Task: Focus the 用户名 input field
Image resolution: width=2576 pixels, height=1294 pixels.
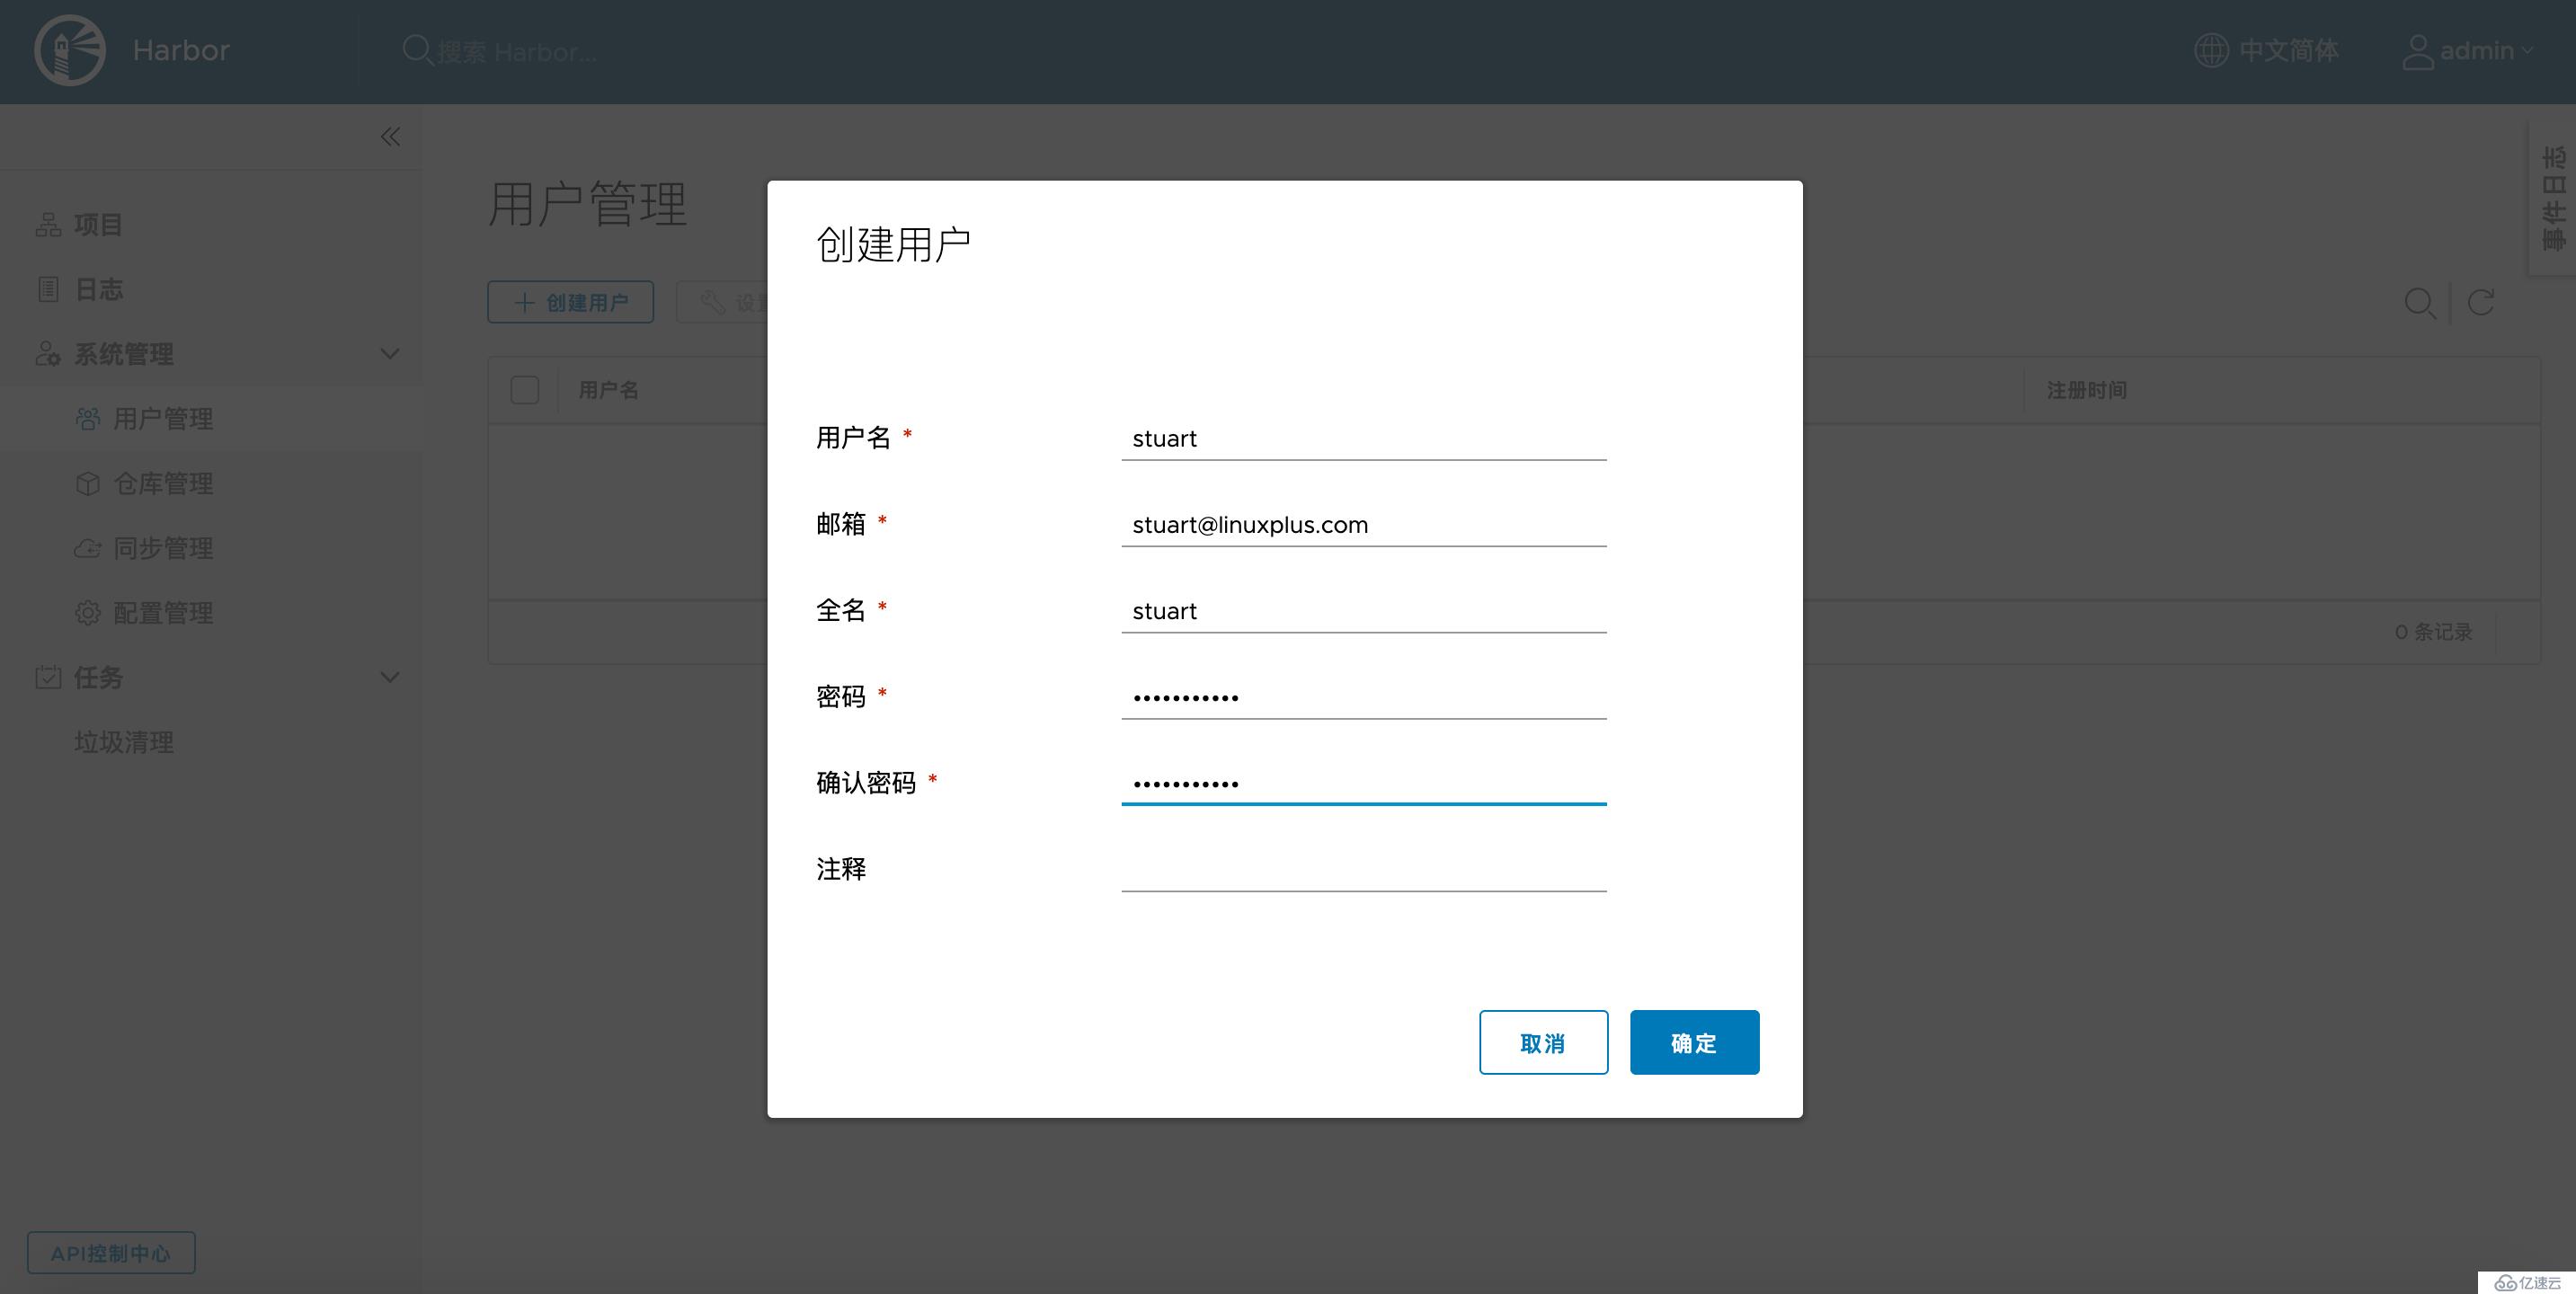Action: point(1364,438)
